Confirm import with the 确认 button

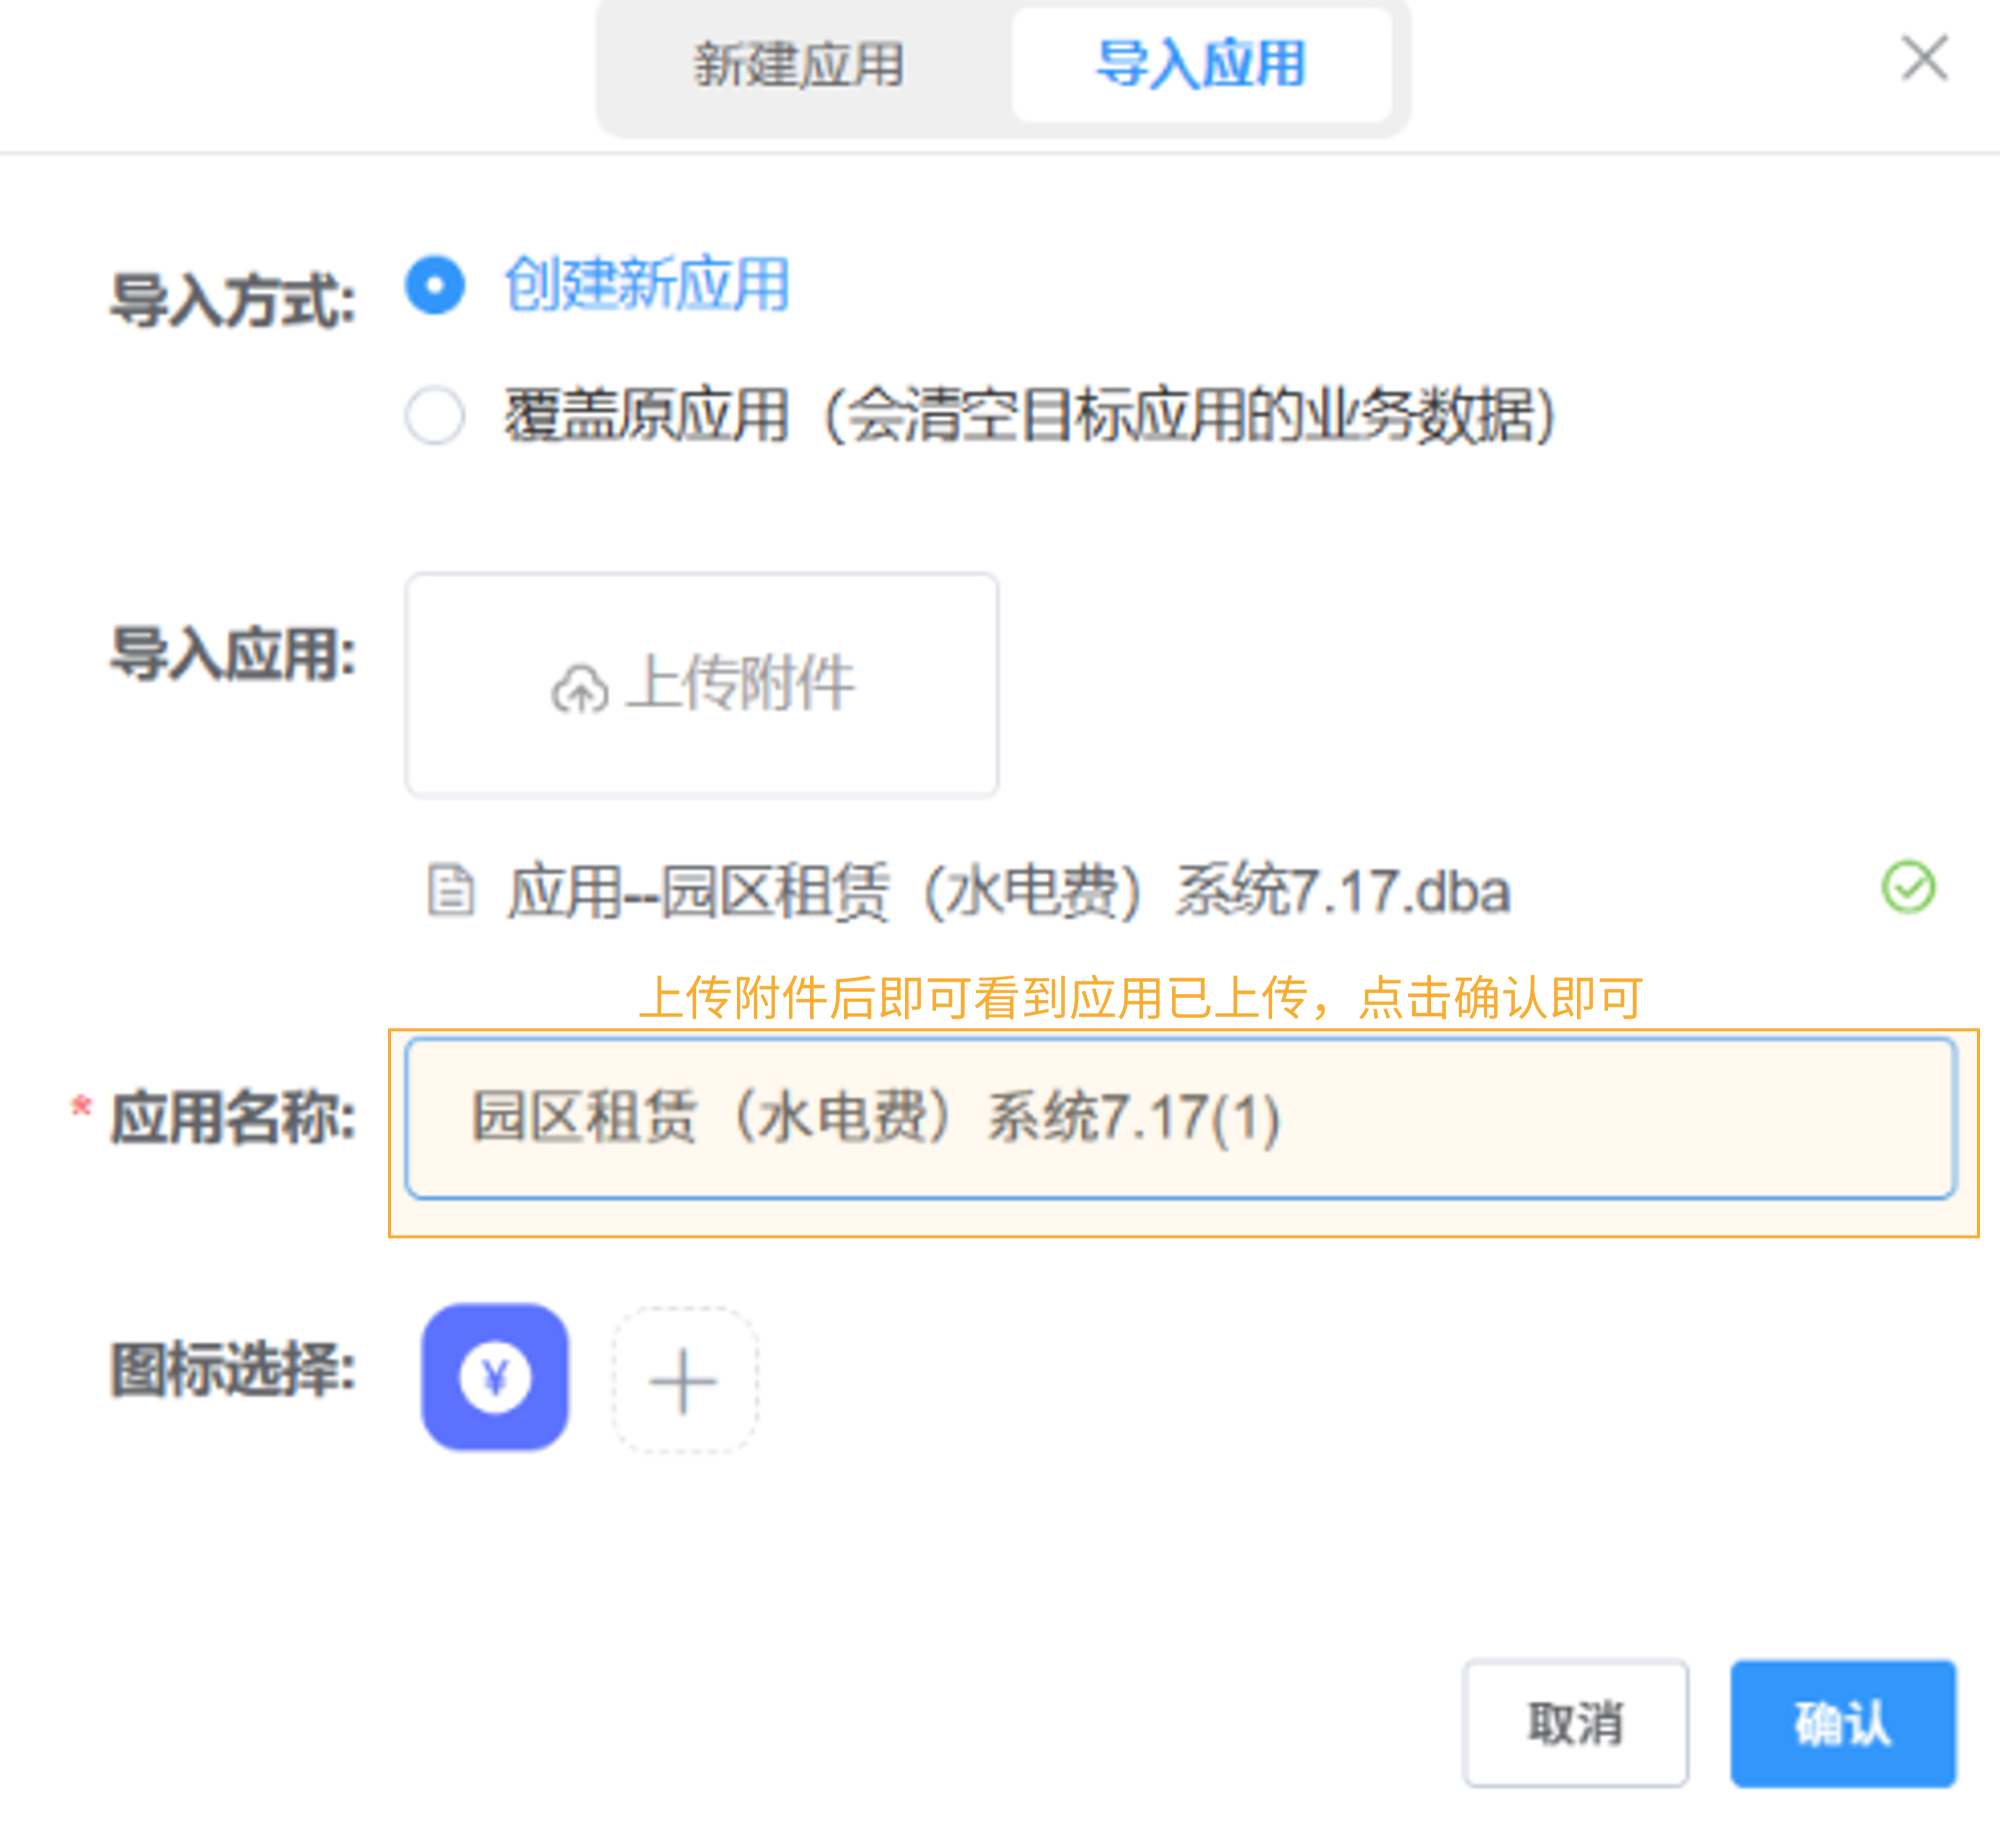[x=1843, y=1723]
